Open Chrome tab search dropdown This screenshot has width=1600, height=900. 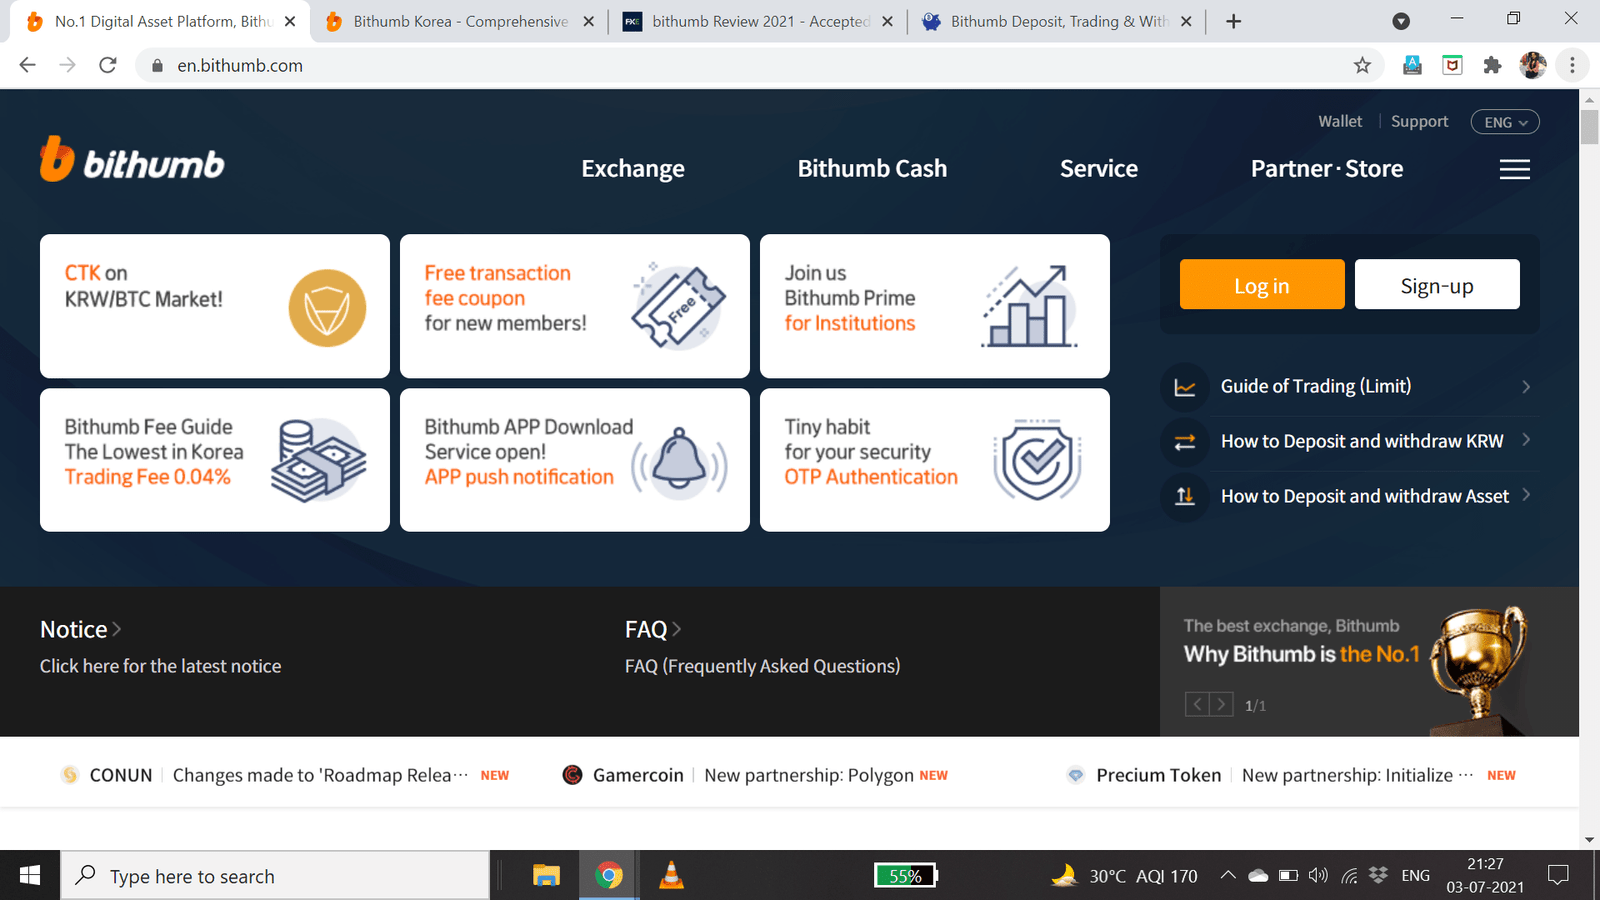click(x=1401, y=21)
